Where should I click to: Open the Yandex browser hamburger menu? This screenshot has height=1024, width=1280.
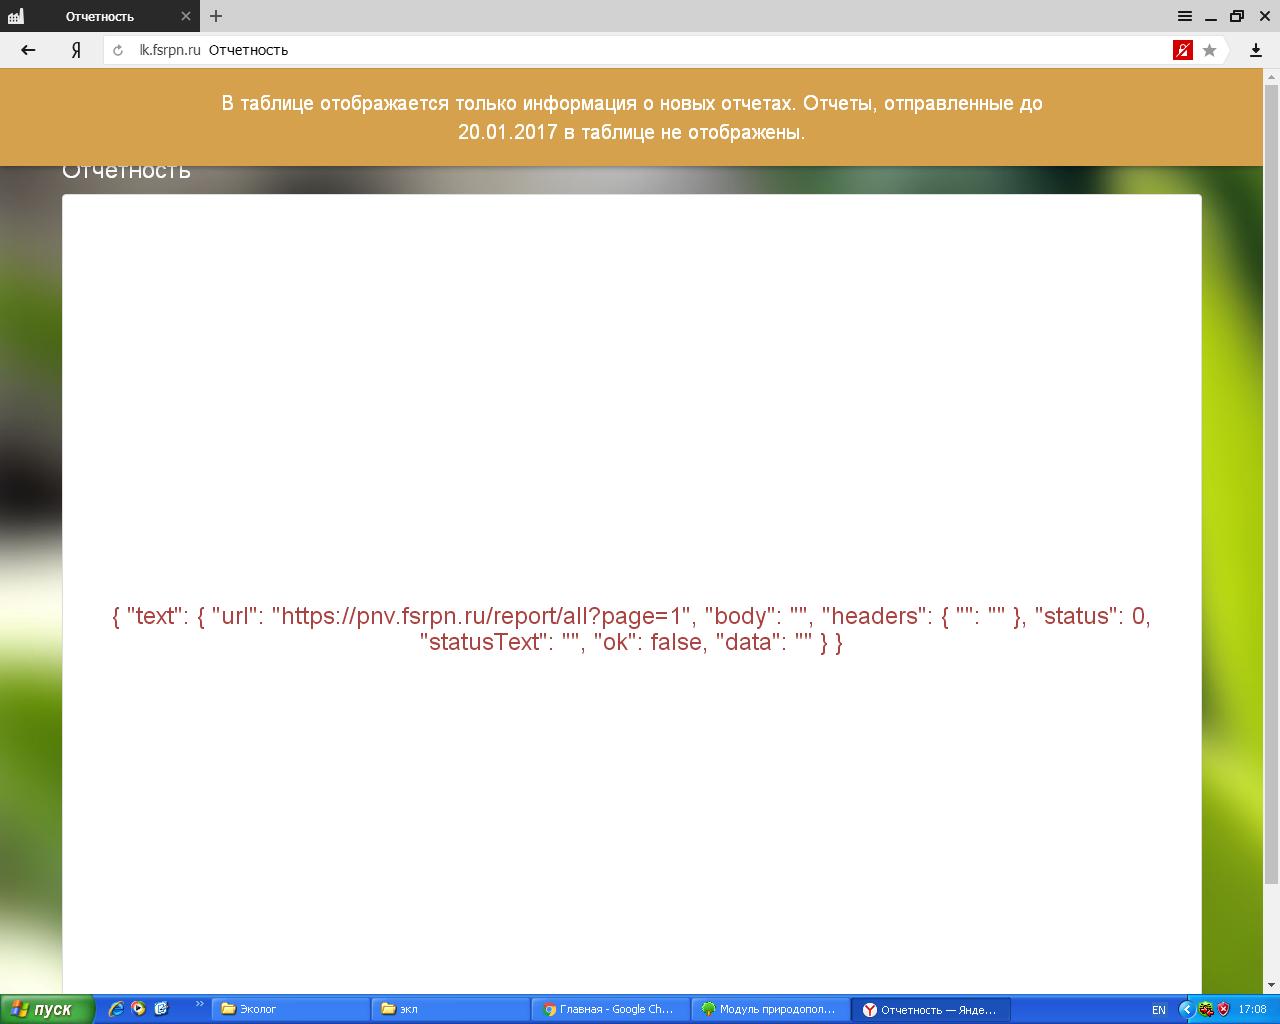(x=1184, y=16)
